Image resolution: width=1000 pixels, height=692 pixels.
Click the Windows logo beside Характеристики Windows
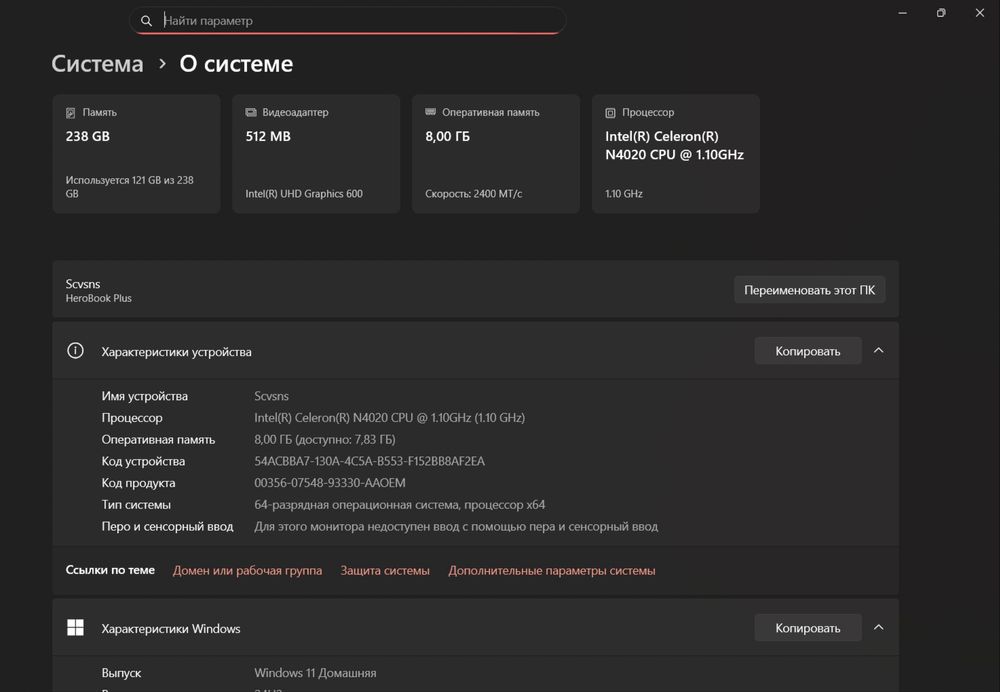[x=75, y=628]
